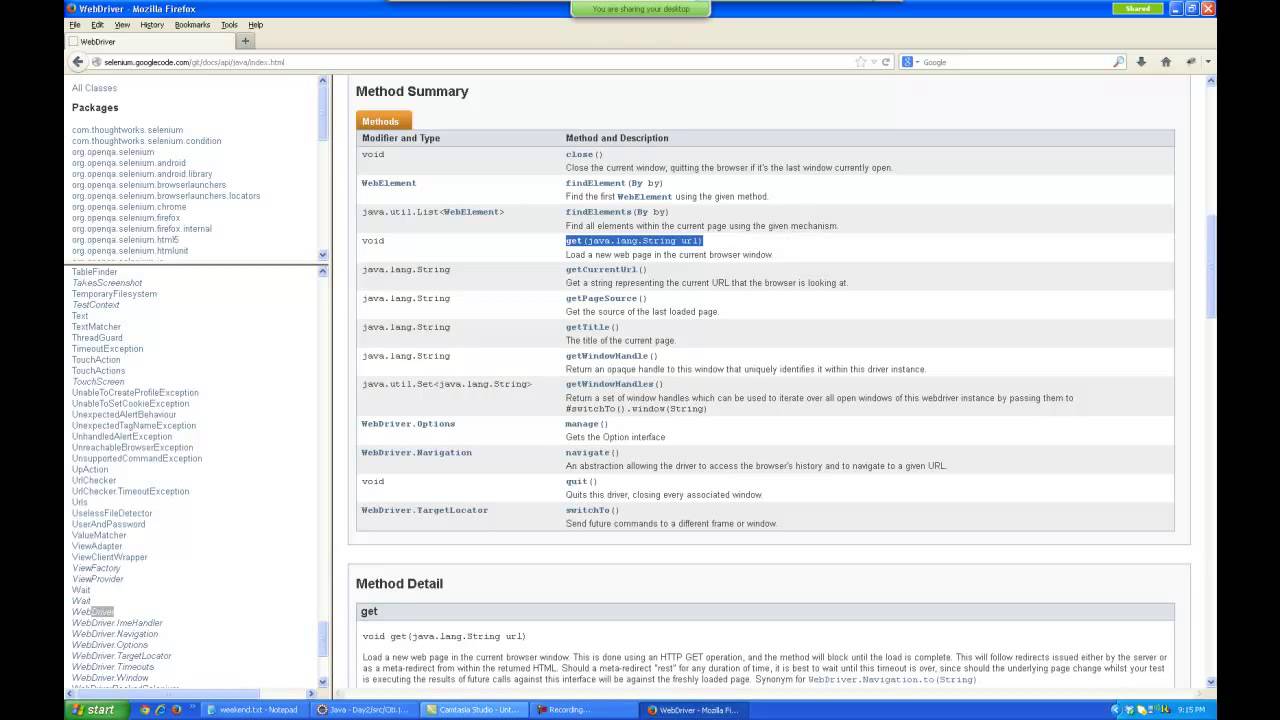Open org.openqa.selenium package link
This screenshot has height=720, width=1280.
pyautogui.click(x=113, y=152)
